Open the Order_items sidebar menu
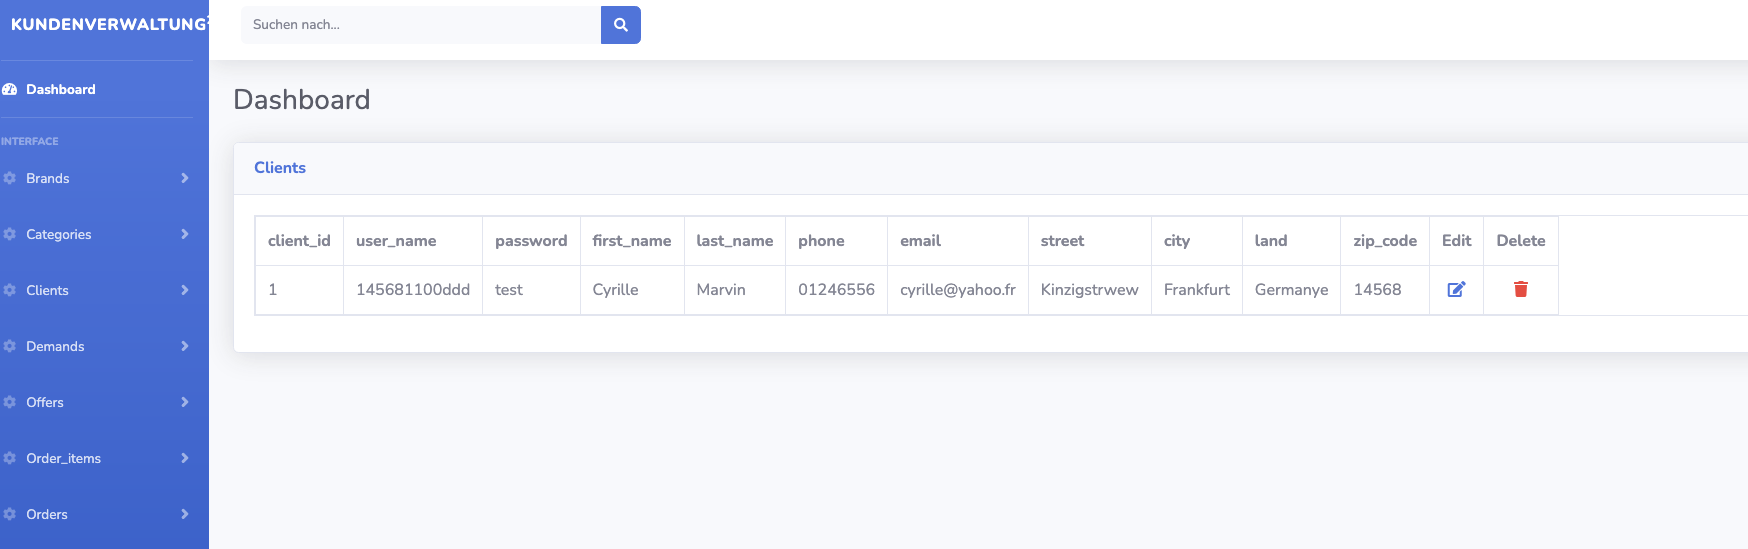The image size is (1748, 549). click(97, 458)
